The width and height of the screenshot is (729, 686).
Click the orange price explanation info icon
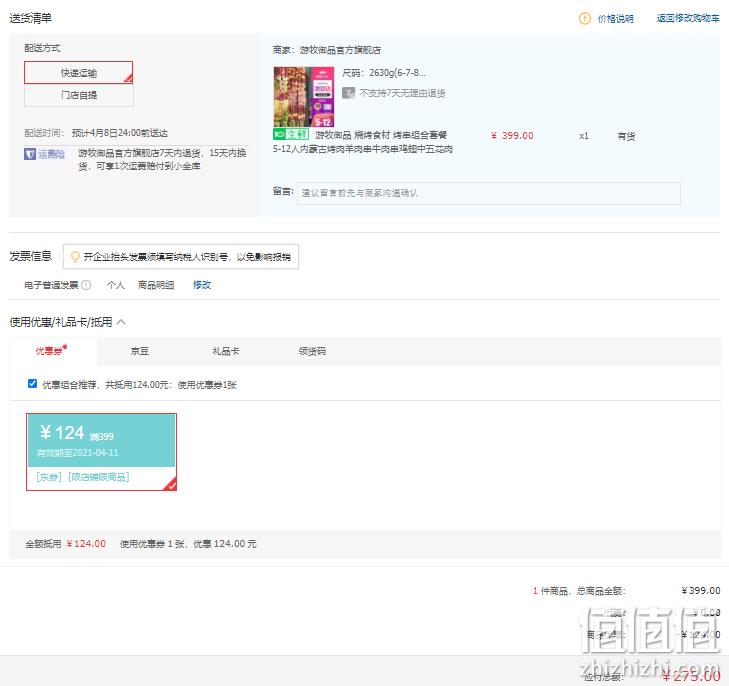pyautogui.click(x=584, y=19)
